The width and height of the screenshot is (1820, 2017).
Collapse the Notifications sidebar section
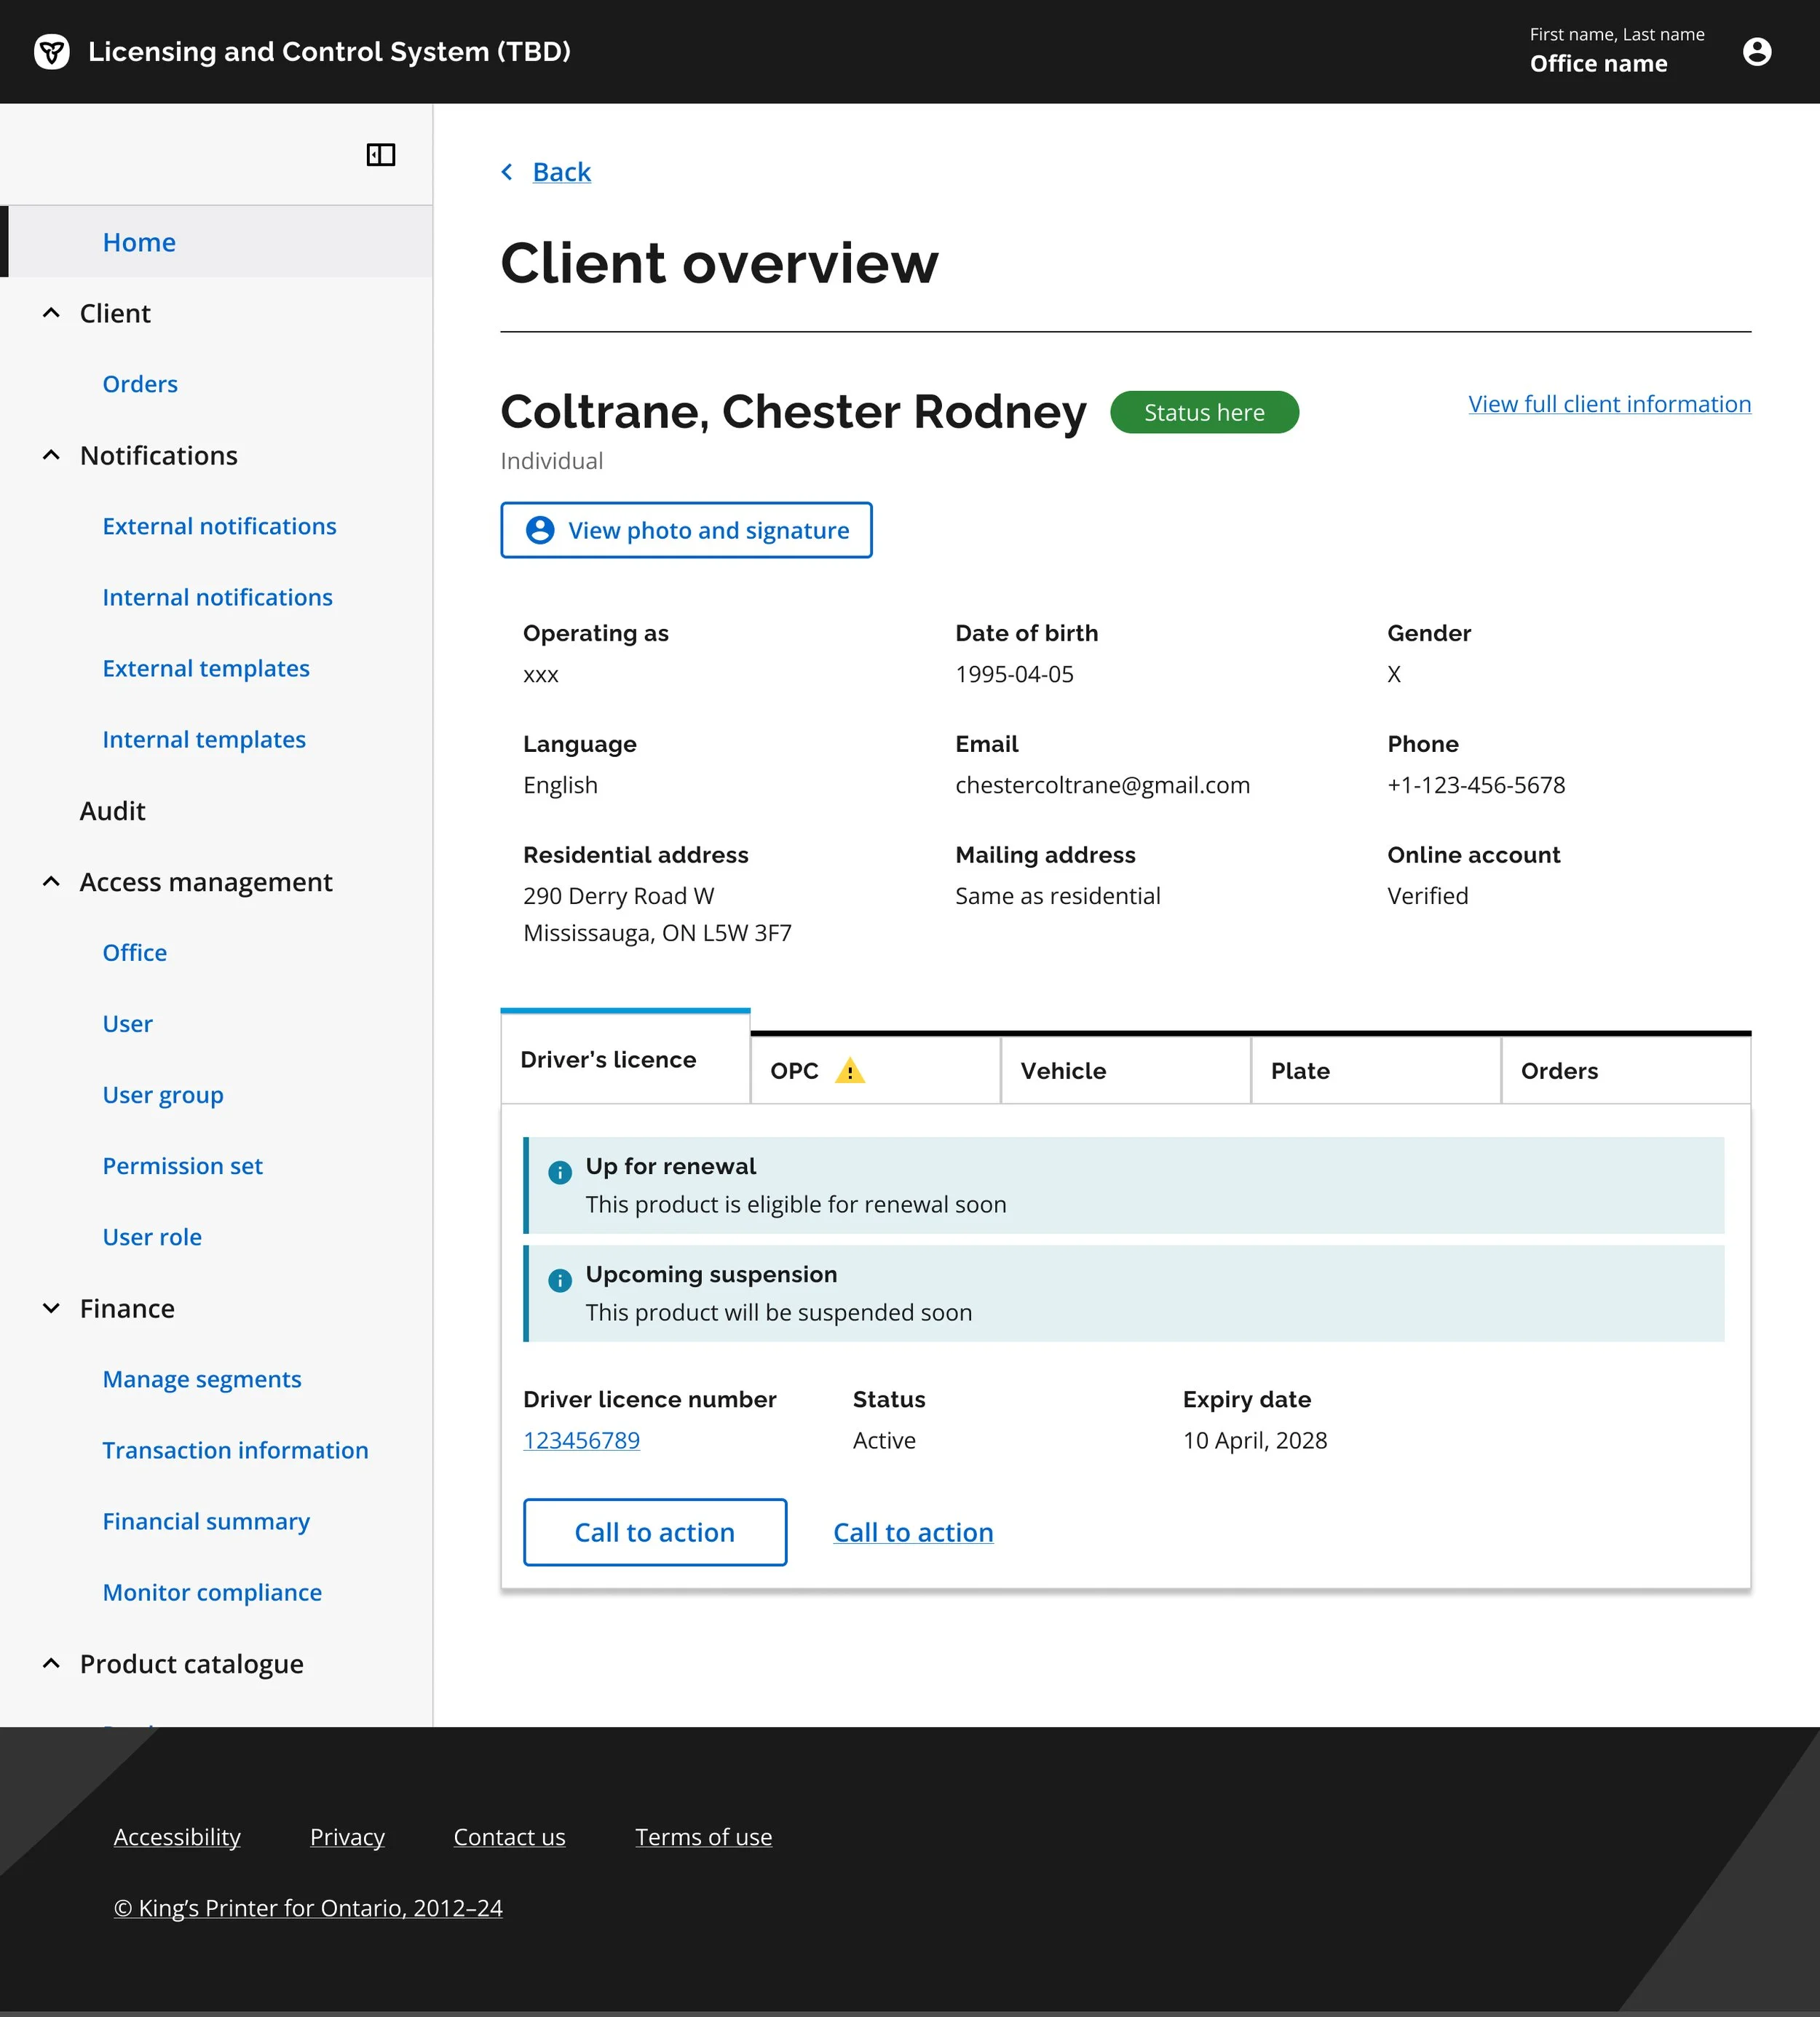click(52, 455)
